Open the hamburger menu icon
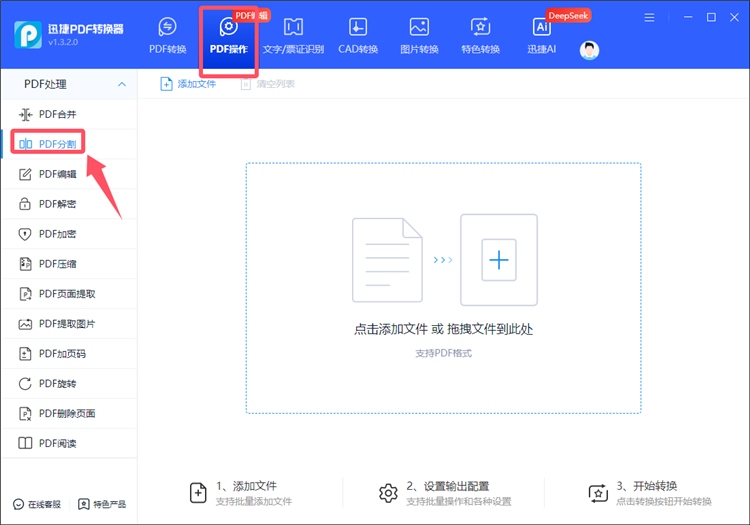The width and height of the screenshot is (750, 525). [649, 18]
